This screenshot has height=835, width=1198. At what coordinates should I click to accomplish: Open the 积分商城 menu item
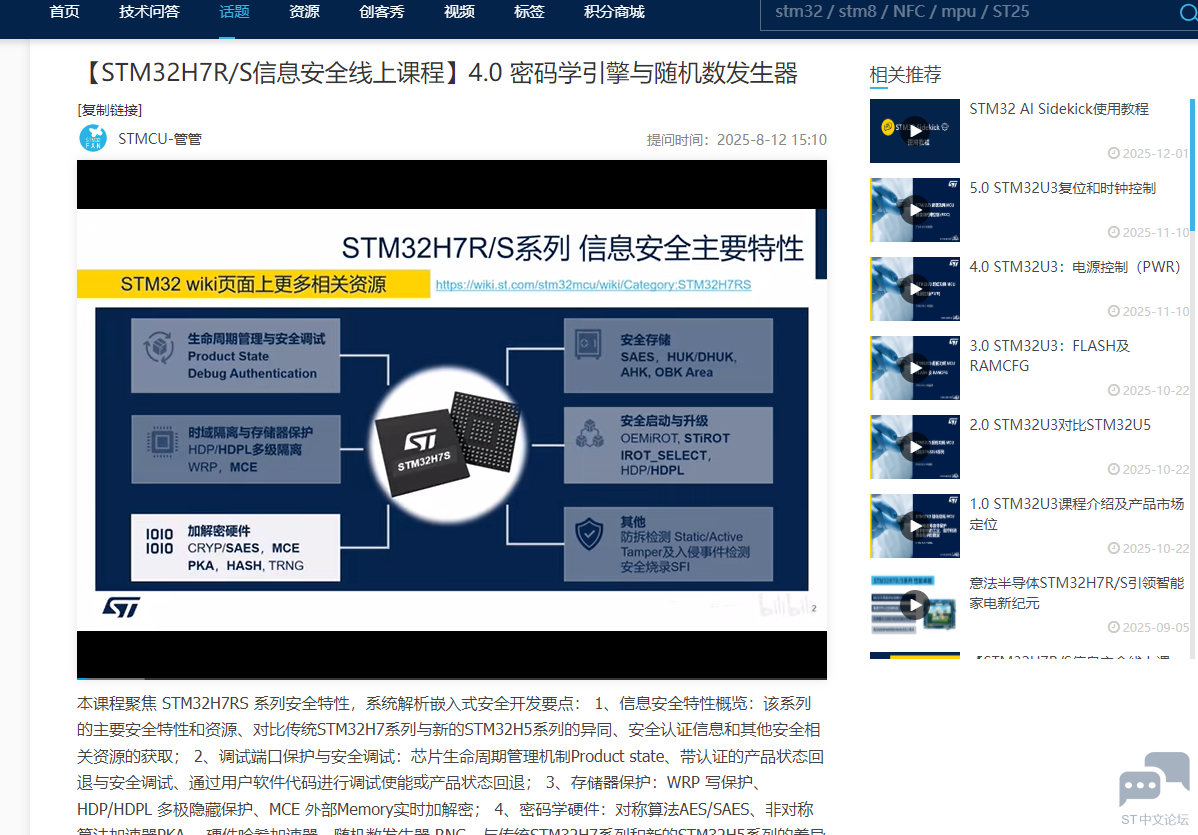(613, 13)
